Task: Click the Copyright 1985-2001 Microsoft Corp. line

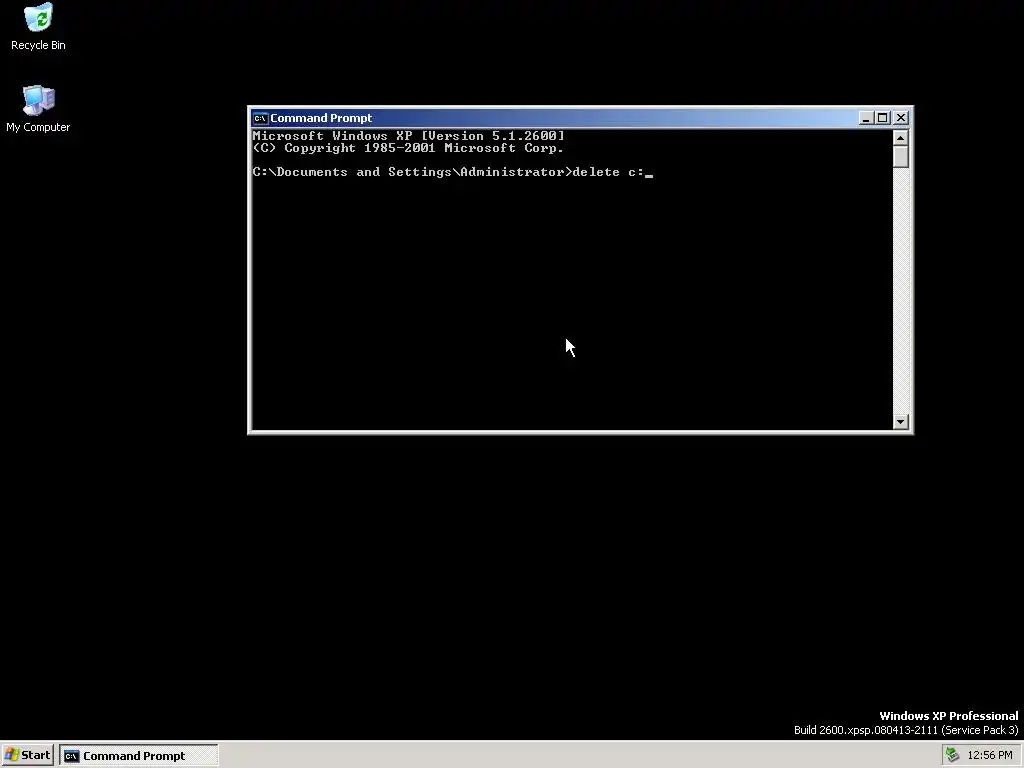Action: [x=408, y=148]
